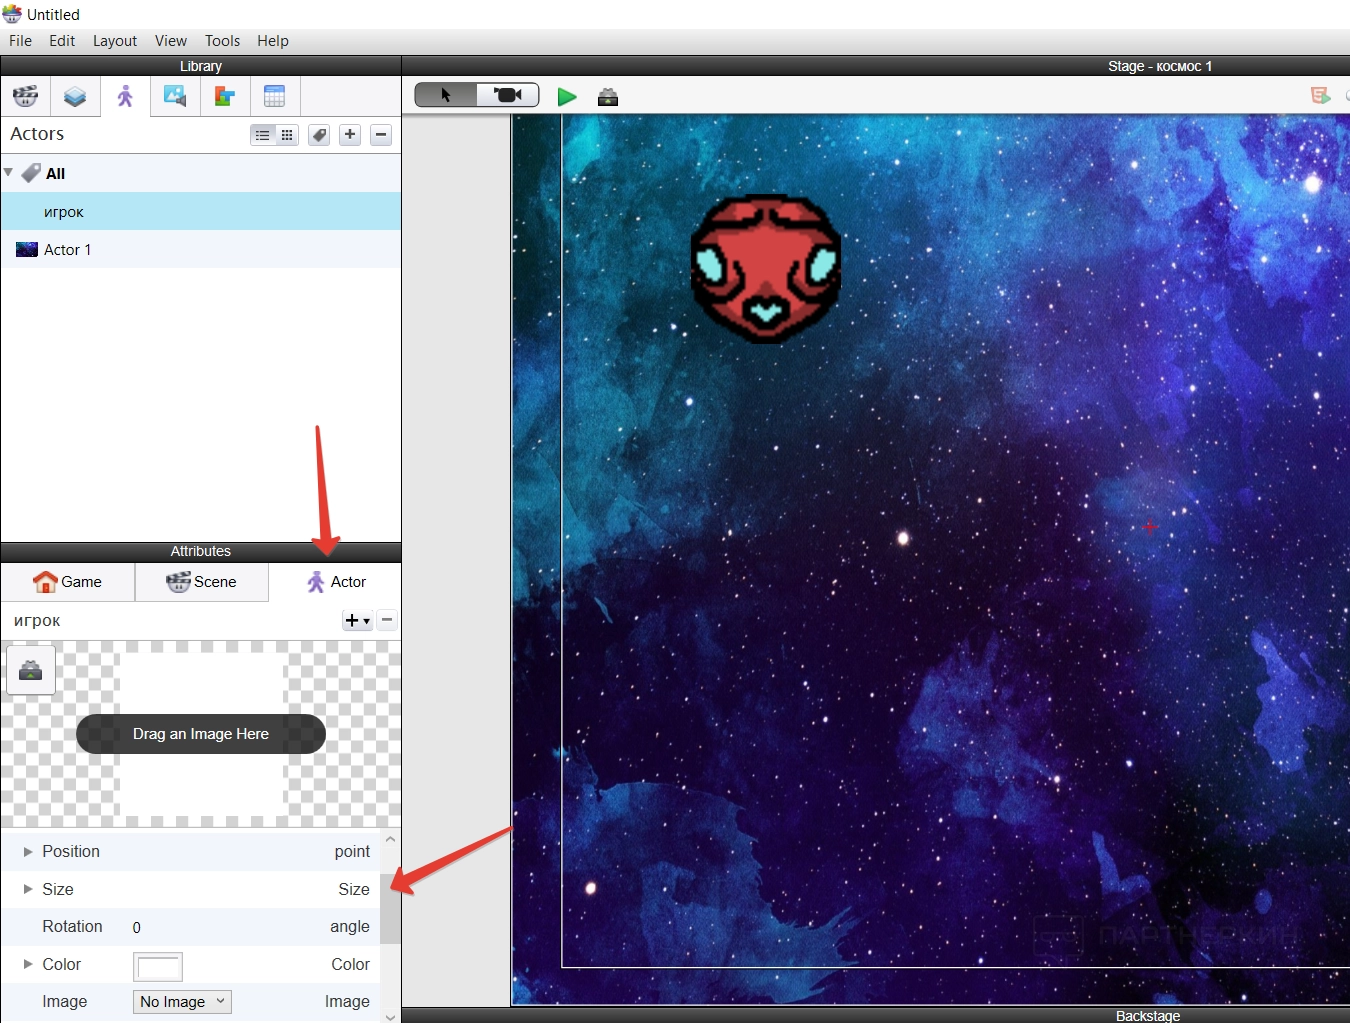
Task: Open the white Color swatch
Action: click(x=158, y=966)
